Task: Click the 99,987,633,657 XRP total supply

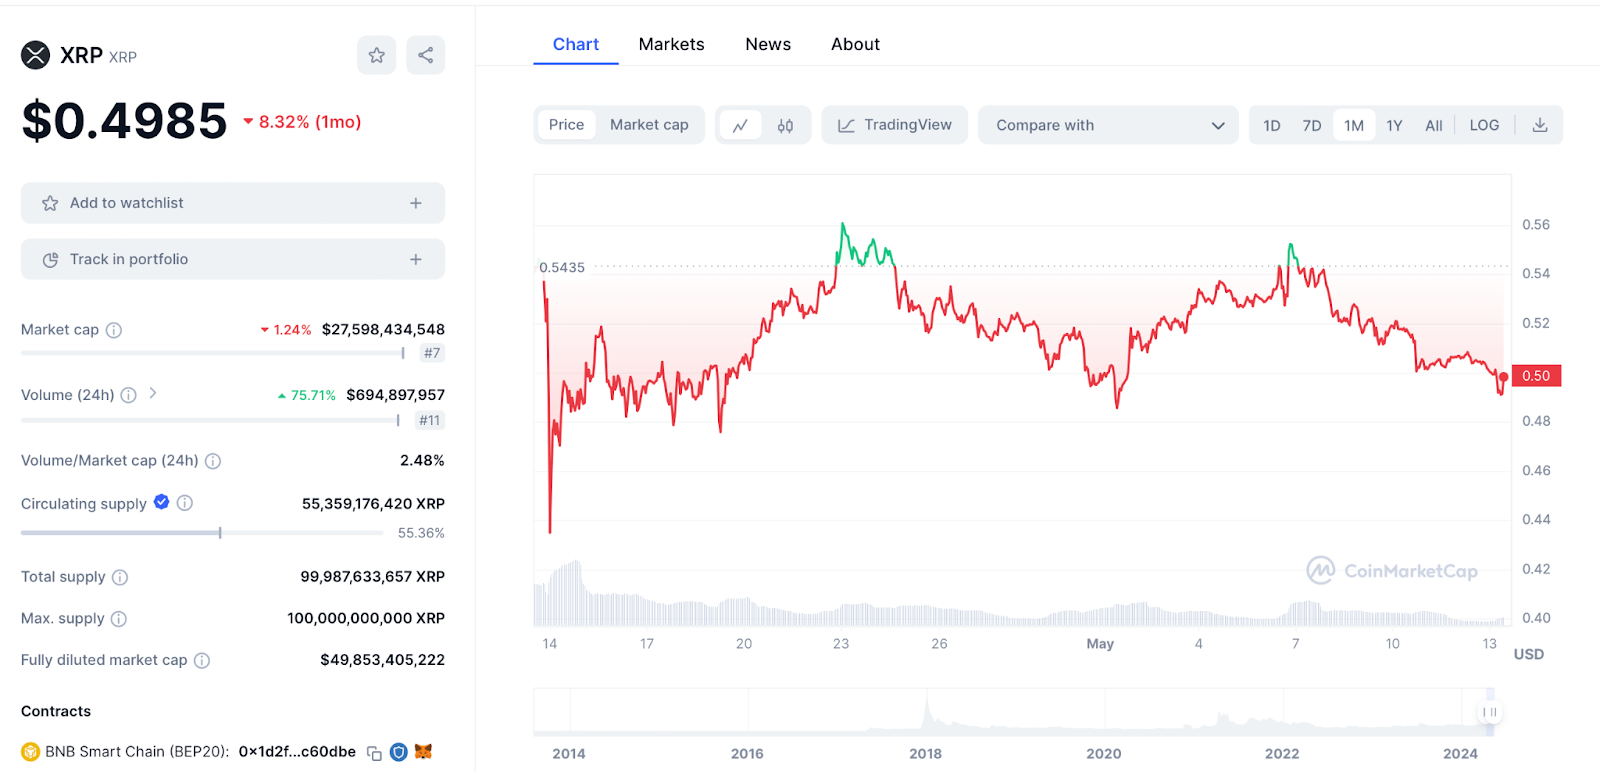Action: click(372, 577)
